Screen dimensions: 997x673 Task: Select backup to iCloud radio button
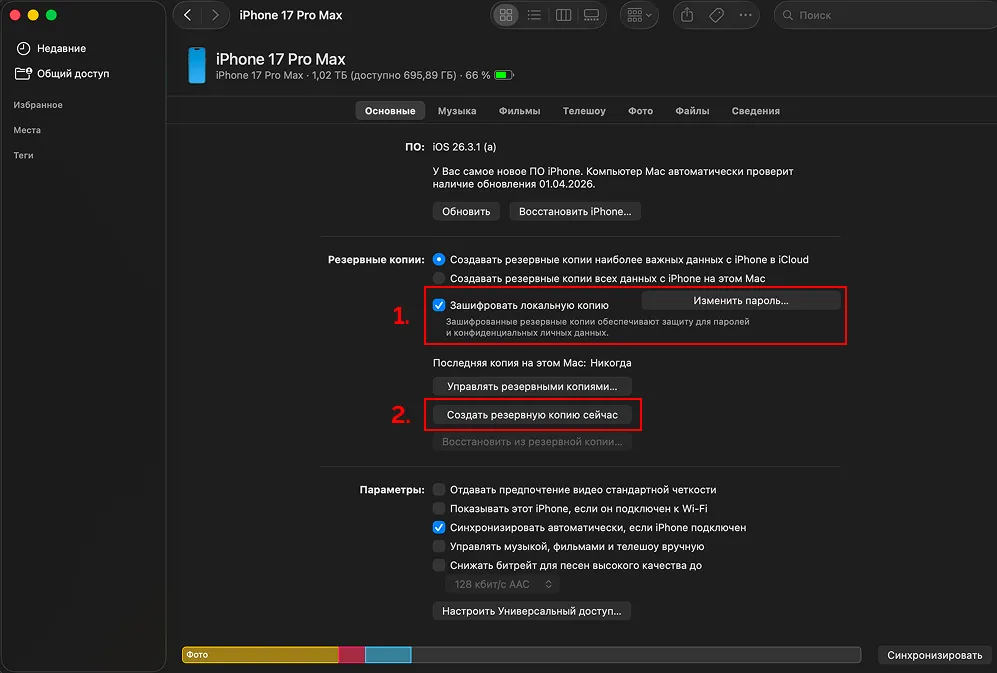(439, 260)
